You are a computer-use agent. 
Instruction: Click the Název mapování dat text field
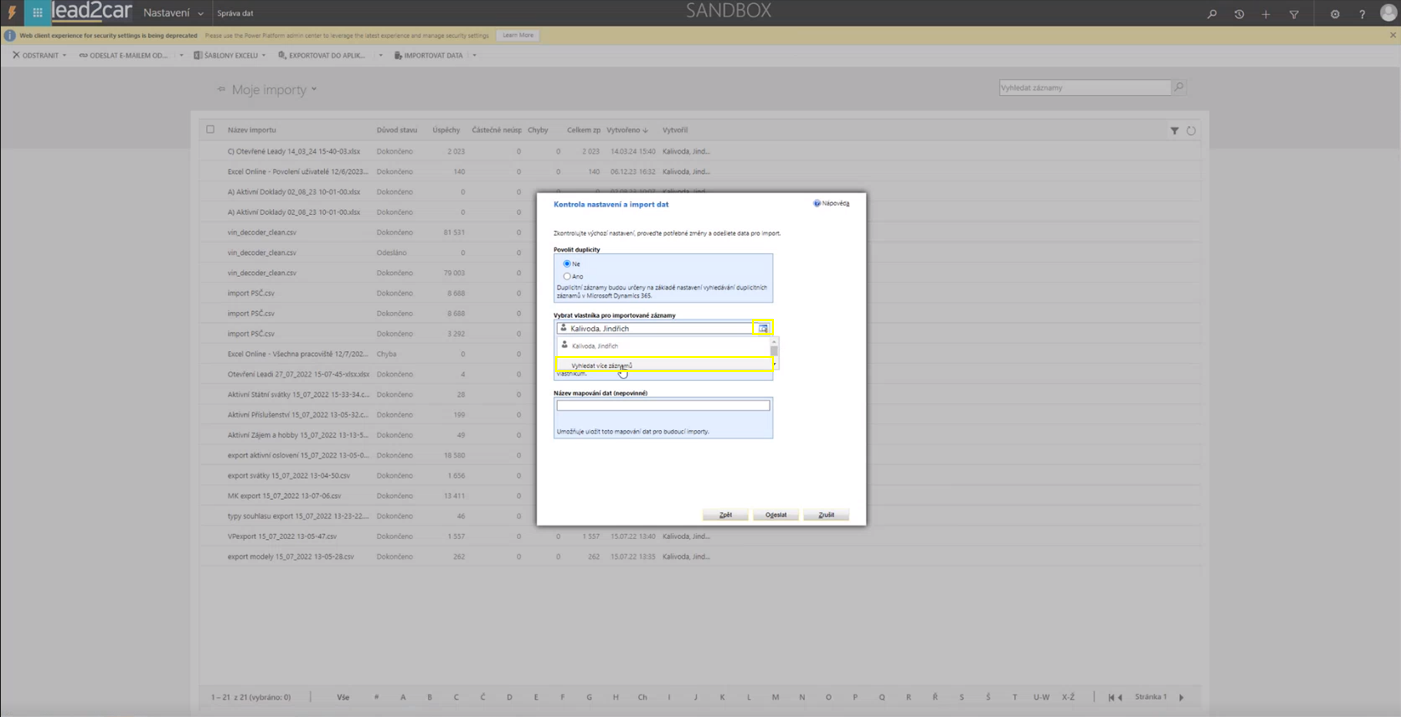[x=663, y=406]
